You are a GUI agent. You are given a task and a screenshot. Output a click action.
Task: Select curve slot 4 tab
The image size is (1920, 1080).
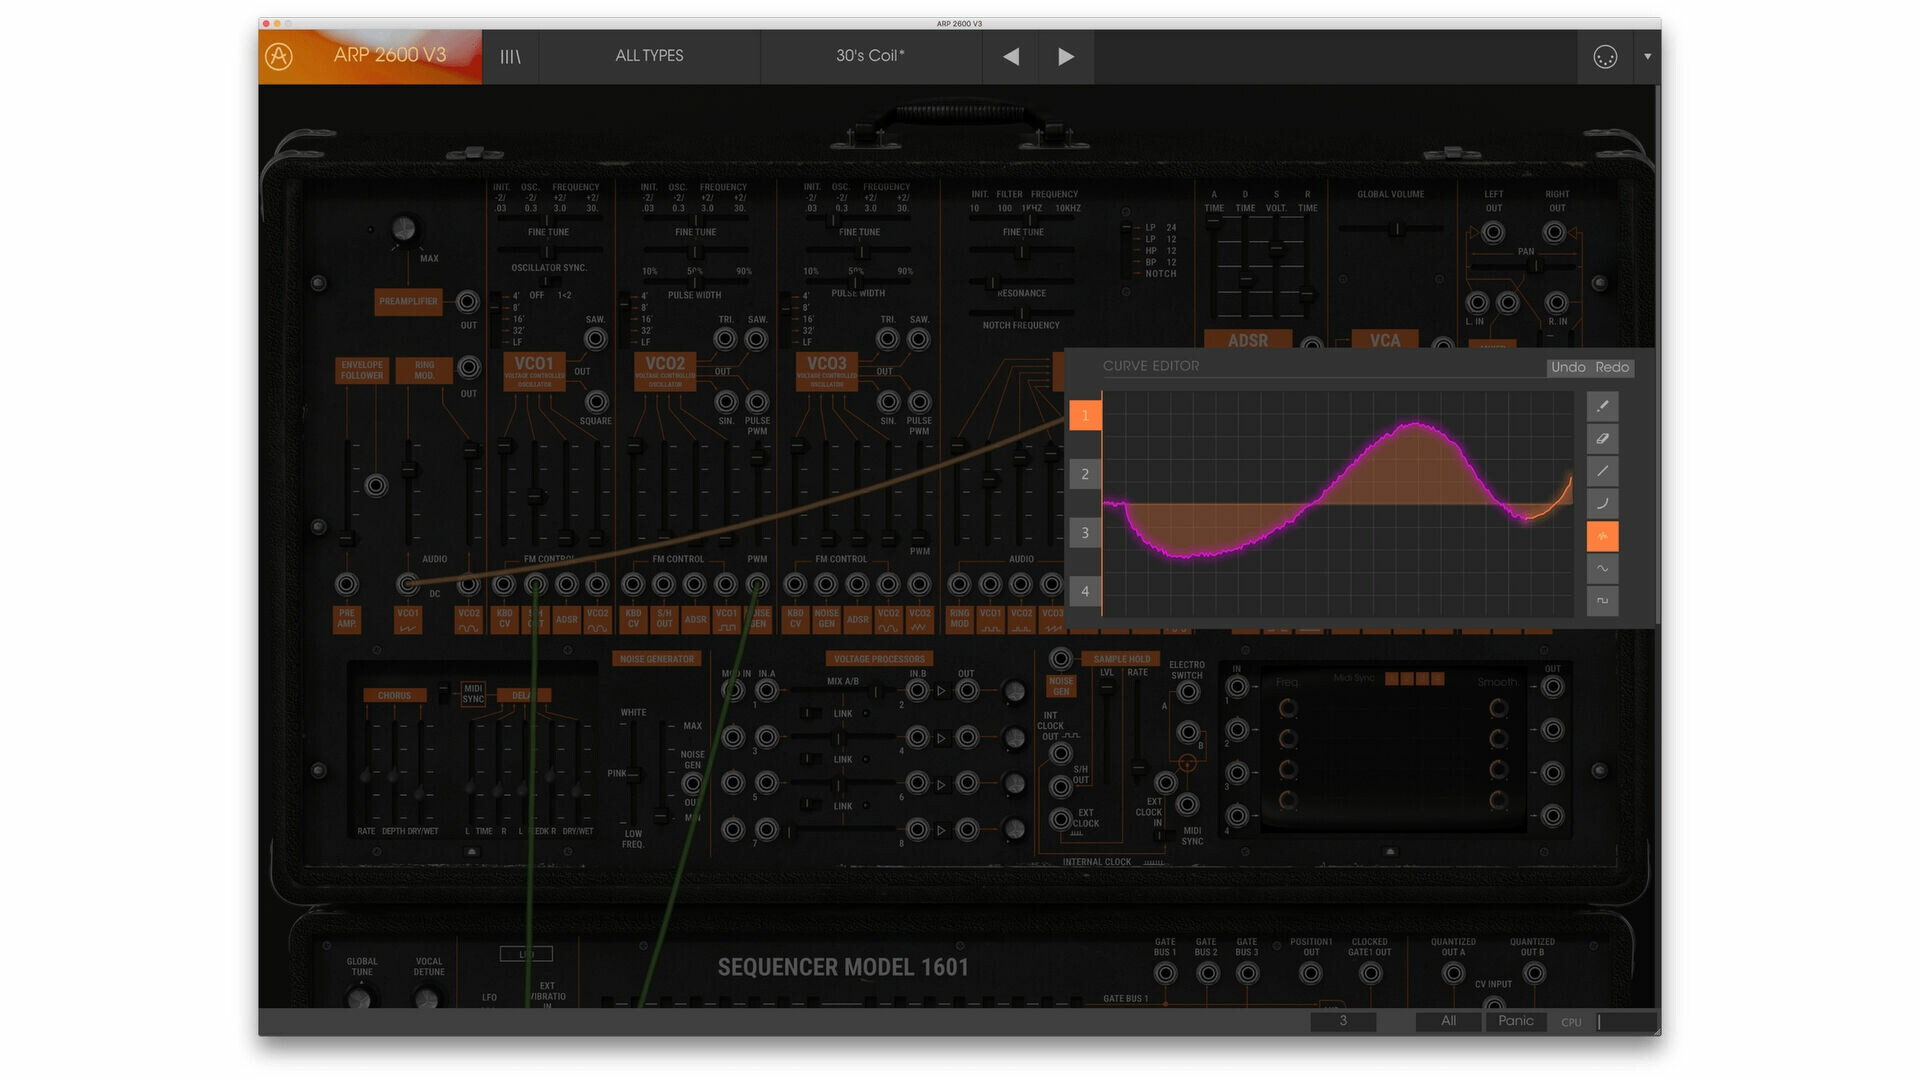pos(1085,592)
